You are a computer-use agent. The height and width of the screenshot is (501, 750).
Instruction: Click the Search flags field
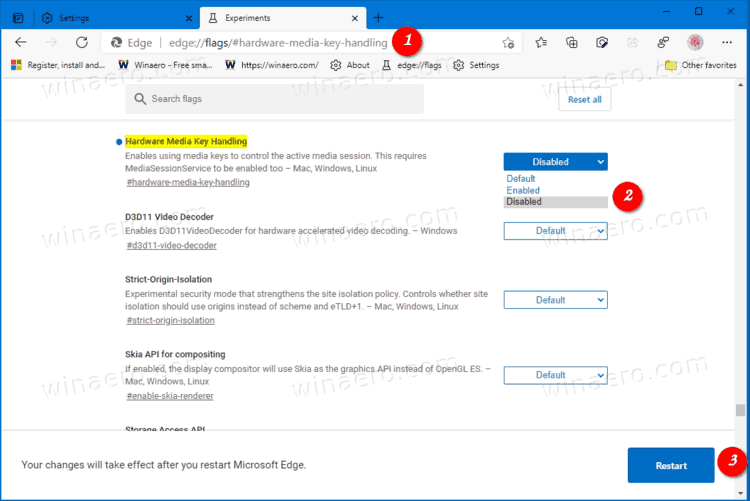pyautogui.click(x=274, y=99)
